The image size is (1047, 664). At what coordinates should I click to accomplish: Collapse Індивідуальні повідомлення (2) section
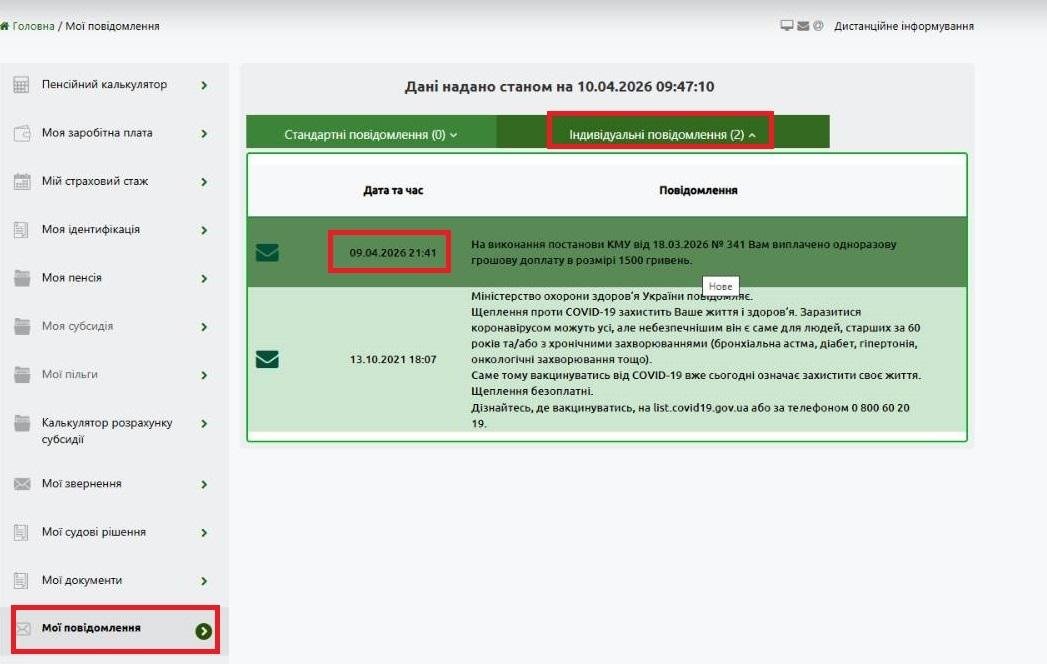(x=662, y=134)
